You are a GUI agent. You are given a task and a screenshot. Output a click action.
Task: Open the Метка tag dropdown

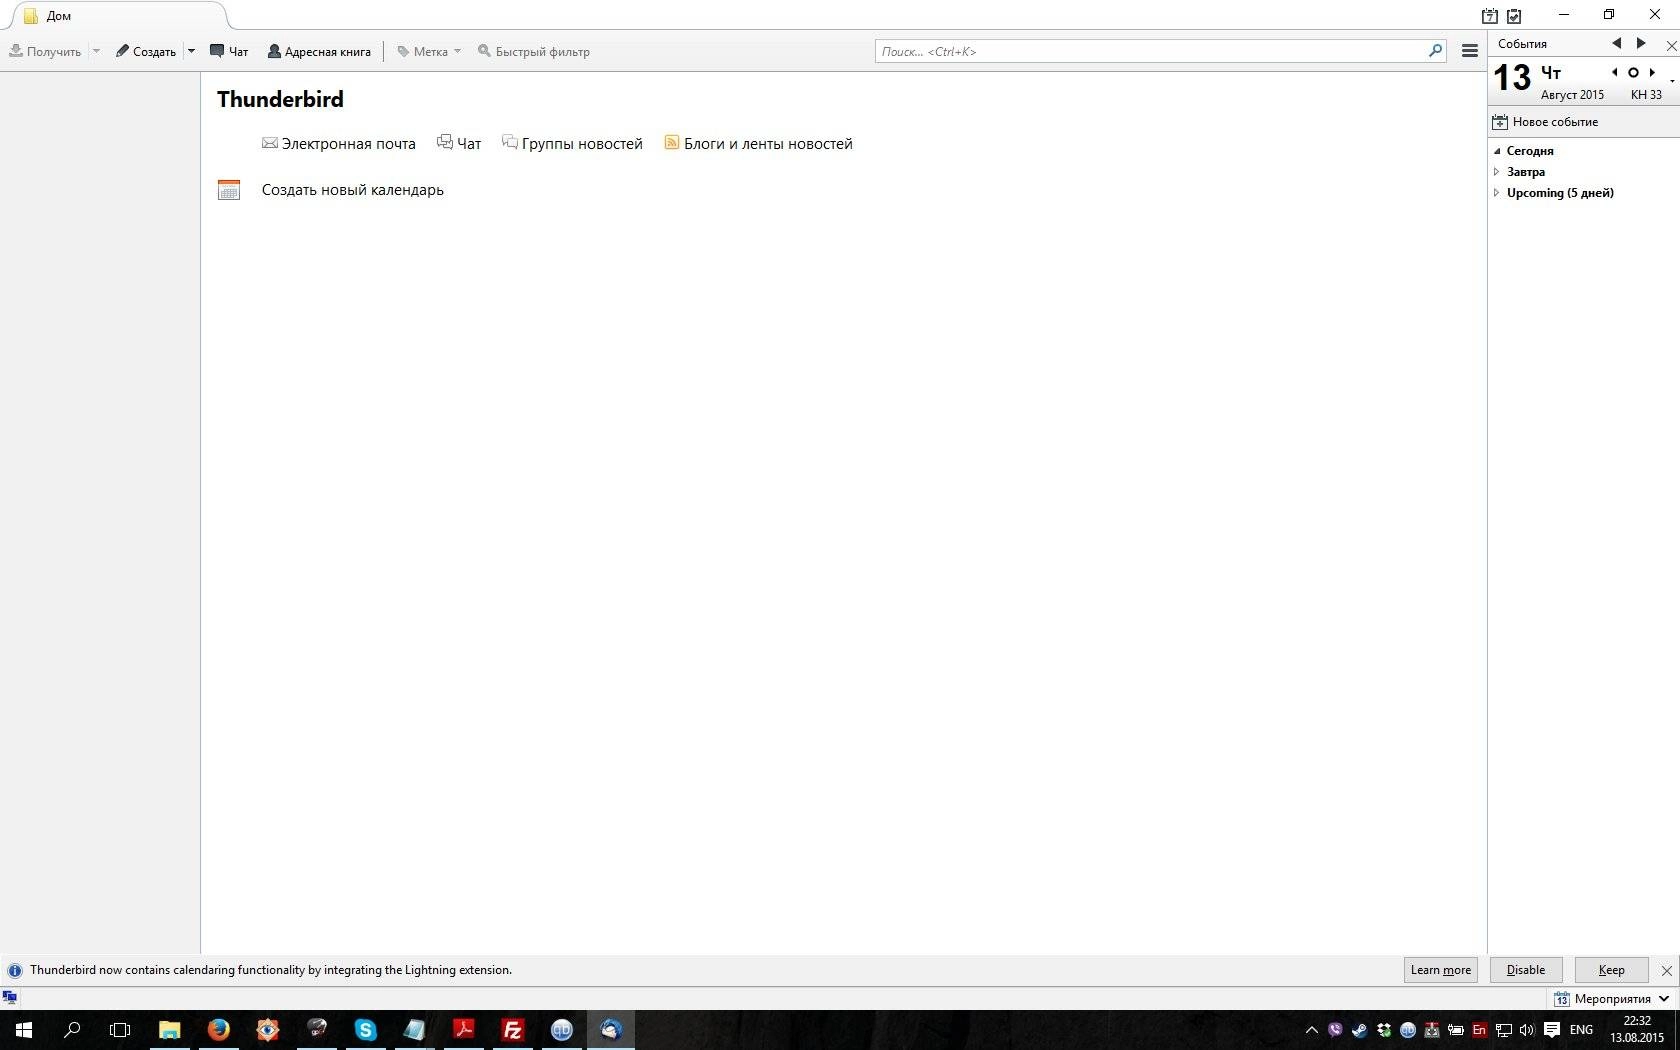(429, 51)
